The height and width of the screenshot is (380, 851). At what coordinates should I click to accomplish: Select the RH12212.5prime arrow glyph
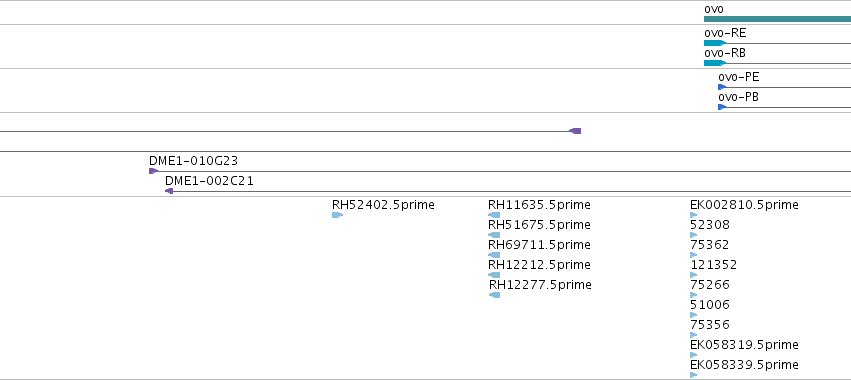494,275
